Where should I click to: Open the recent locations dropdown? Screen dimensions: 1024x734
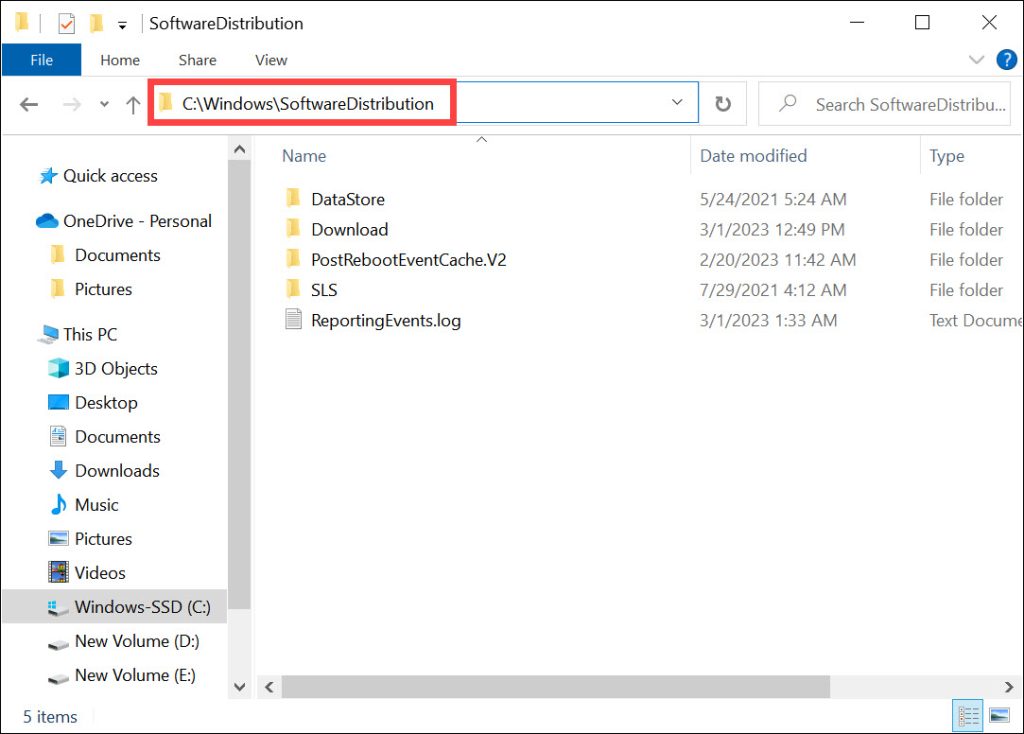point(104,104)
